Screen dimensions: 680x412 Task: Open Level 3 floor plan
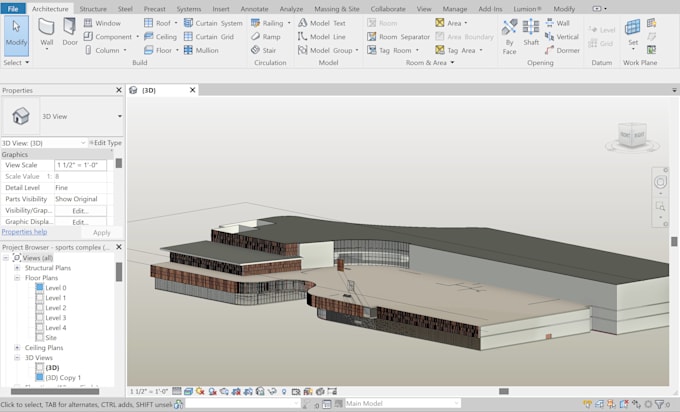tap(56, 317)
